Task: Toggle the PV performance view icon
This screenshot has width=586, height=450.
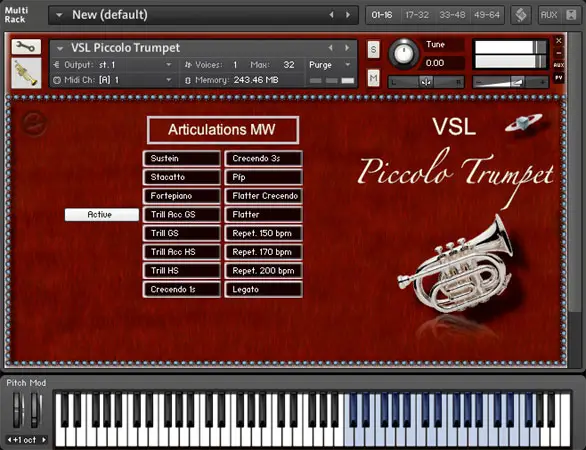Action: pyautogui.click(x=559, y=78)
